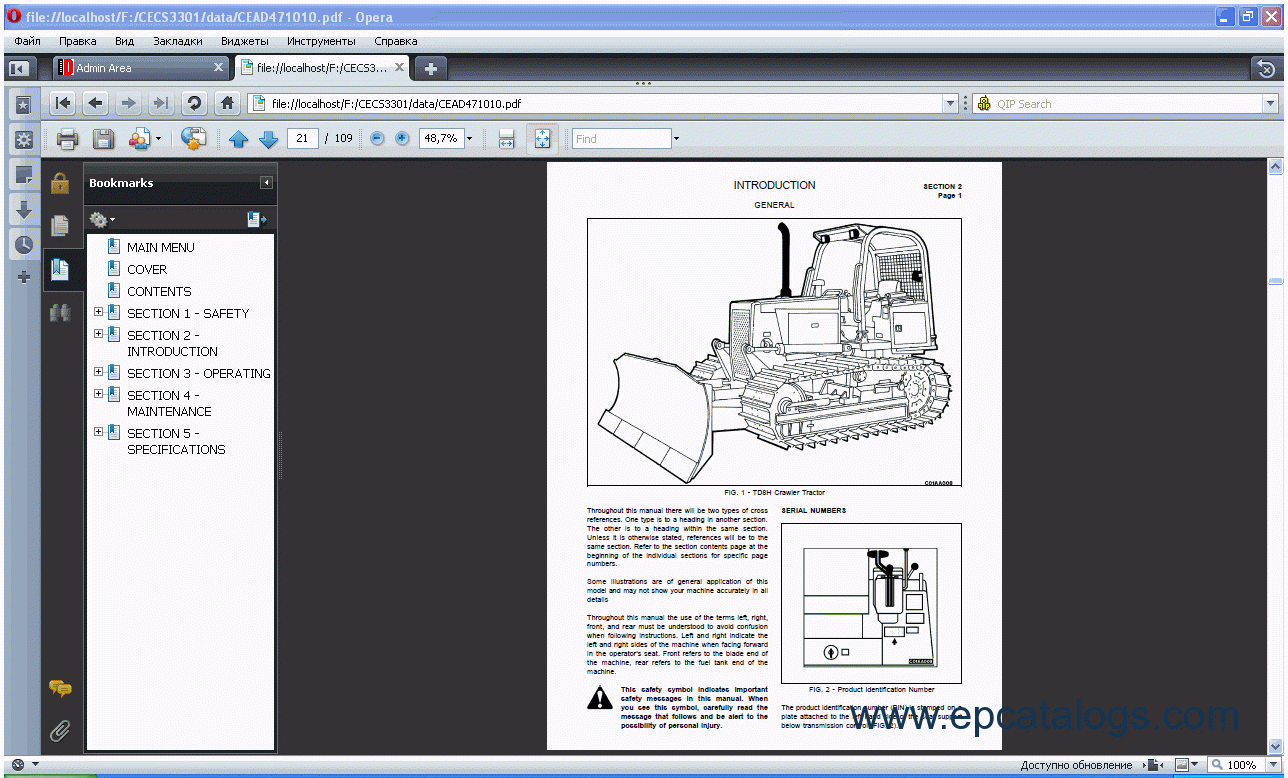This screenshot has height=778, width=1288.
Task: Go back with Opera's back arrow
Action: pos(96,103)
